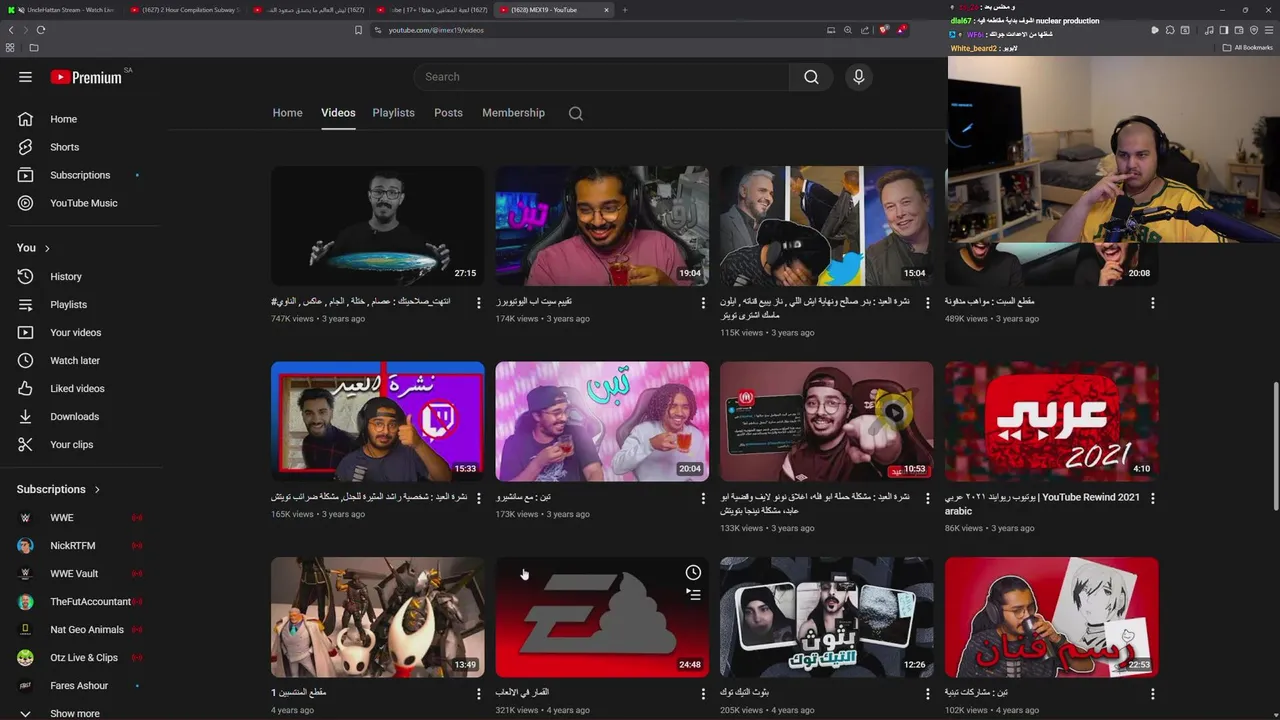Click the Brave shields icon in the address bar
The width and height of the screenshot is (1280, 720).
(x=883, y=30)
